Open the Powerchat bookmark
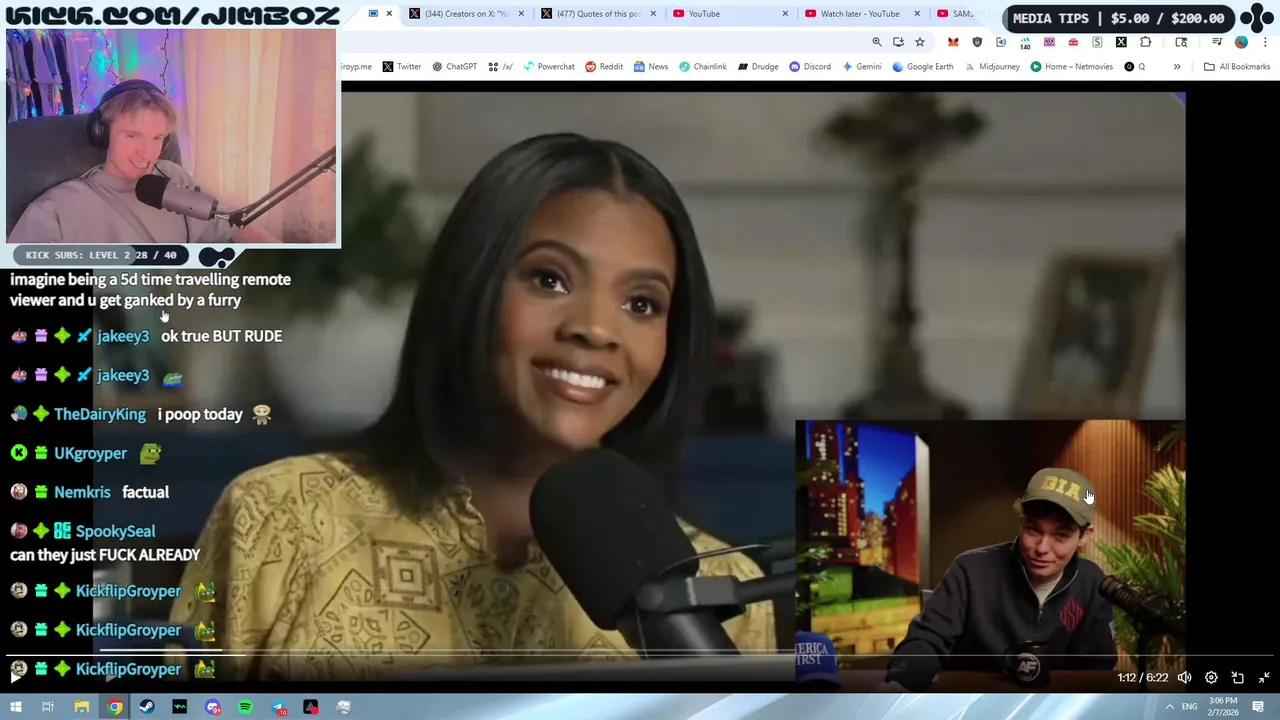Viewport: 1280px width, 720px height. coord(549,67)
